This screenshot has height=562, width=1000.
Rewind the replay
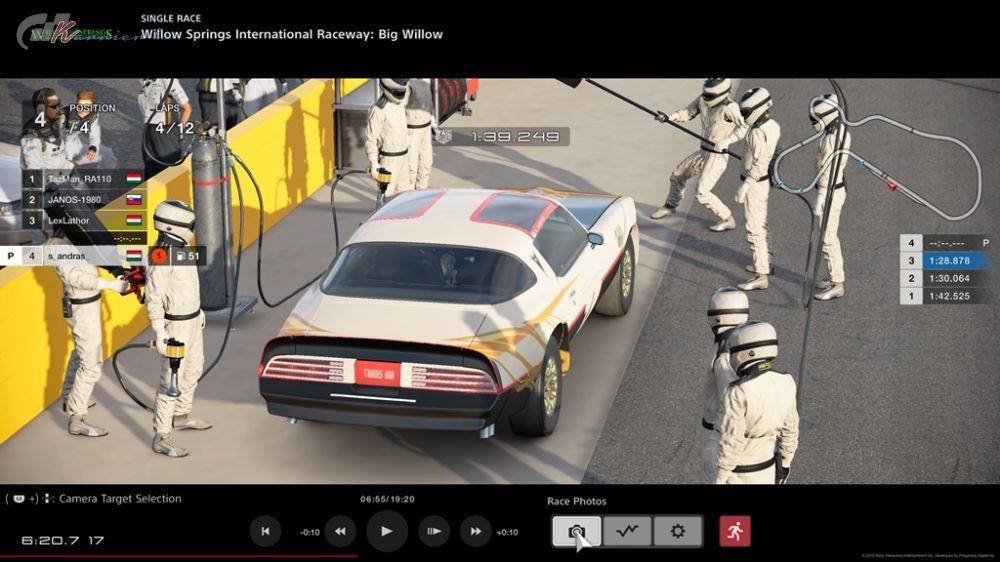click(341, 531)
